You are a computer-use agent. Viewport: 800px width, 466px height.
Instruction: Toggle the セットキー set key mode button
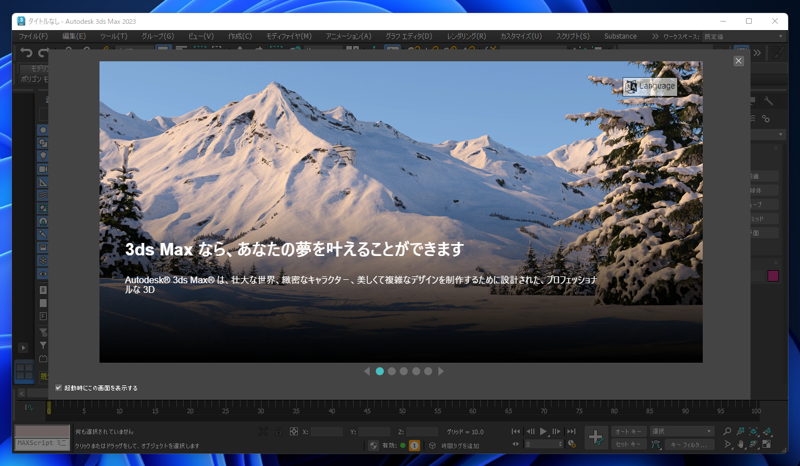click(629, 445)
